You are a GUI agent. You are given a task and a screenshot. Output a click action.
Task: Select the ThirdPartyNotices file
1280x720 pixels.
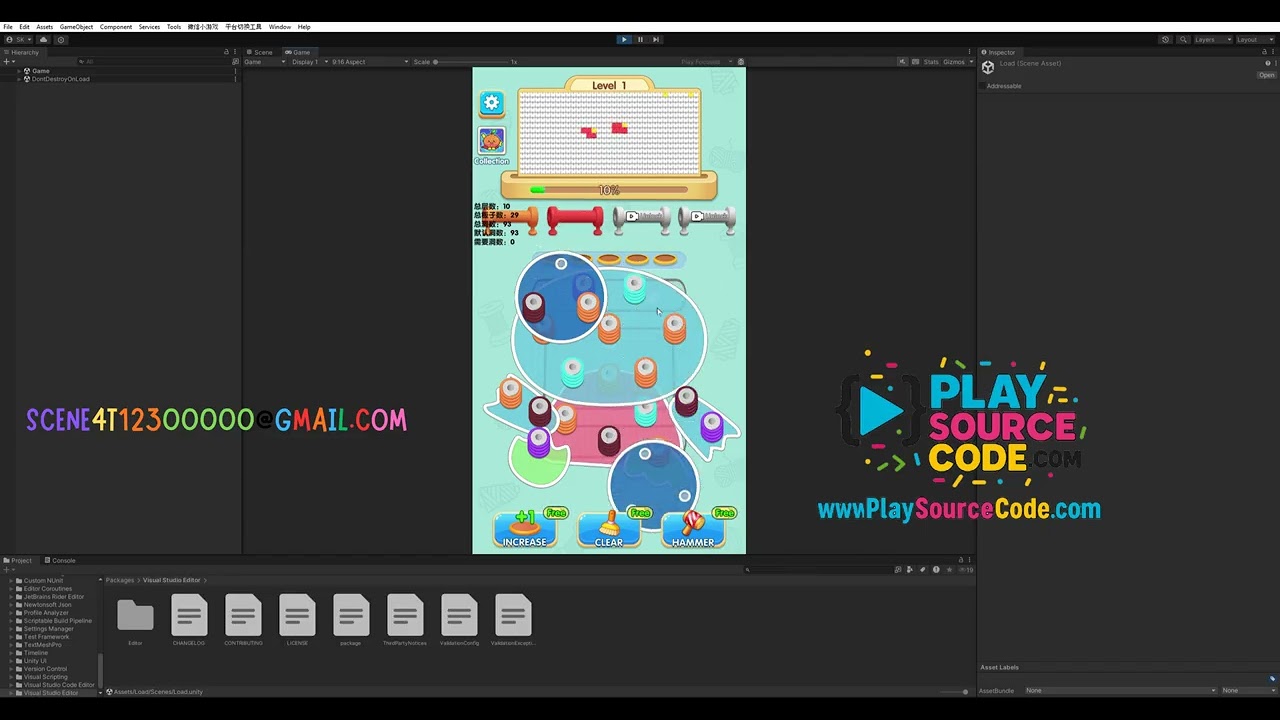pos(405,620)
